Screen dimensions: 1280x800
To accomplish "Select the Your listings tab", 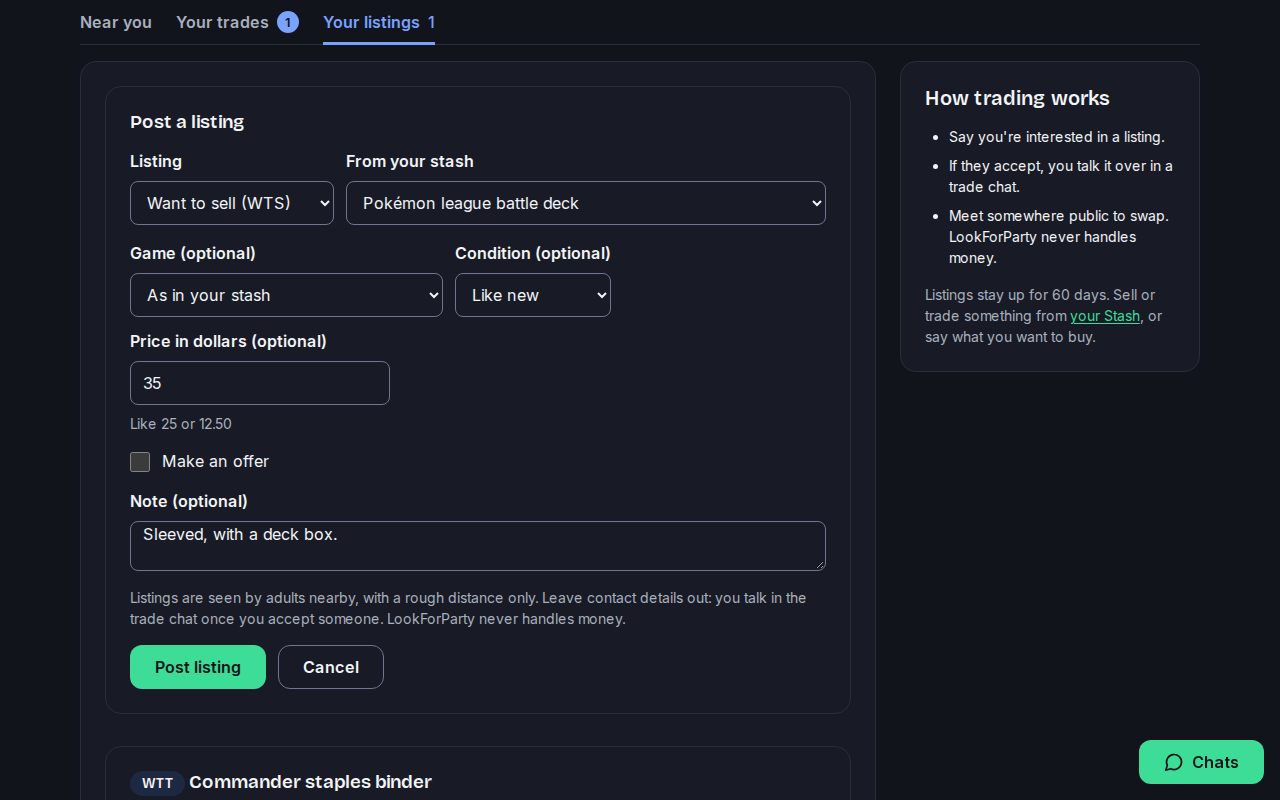I will (x=379, y=22).
